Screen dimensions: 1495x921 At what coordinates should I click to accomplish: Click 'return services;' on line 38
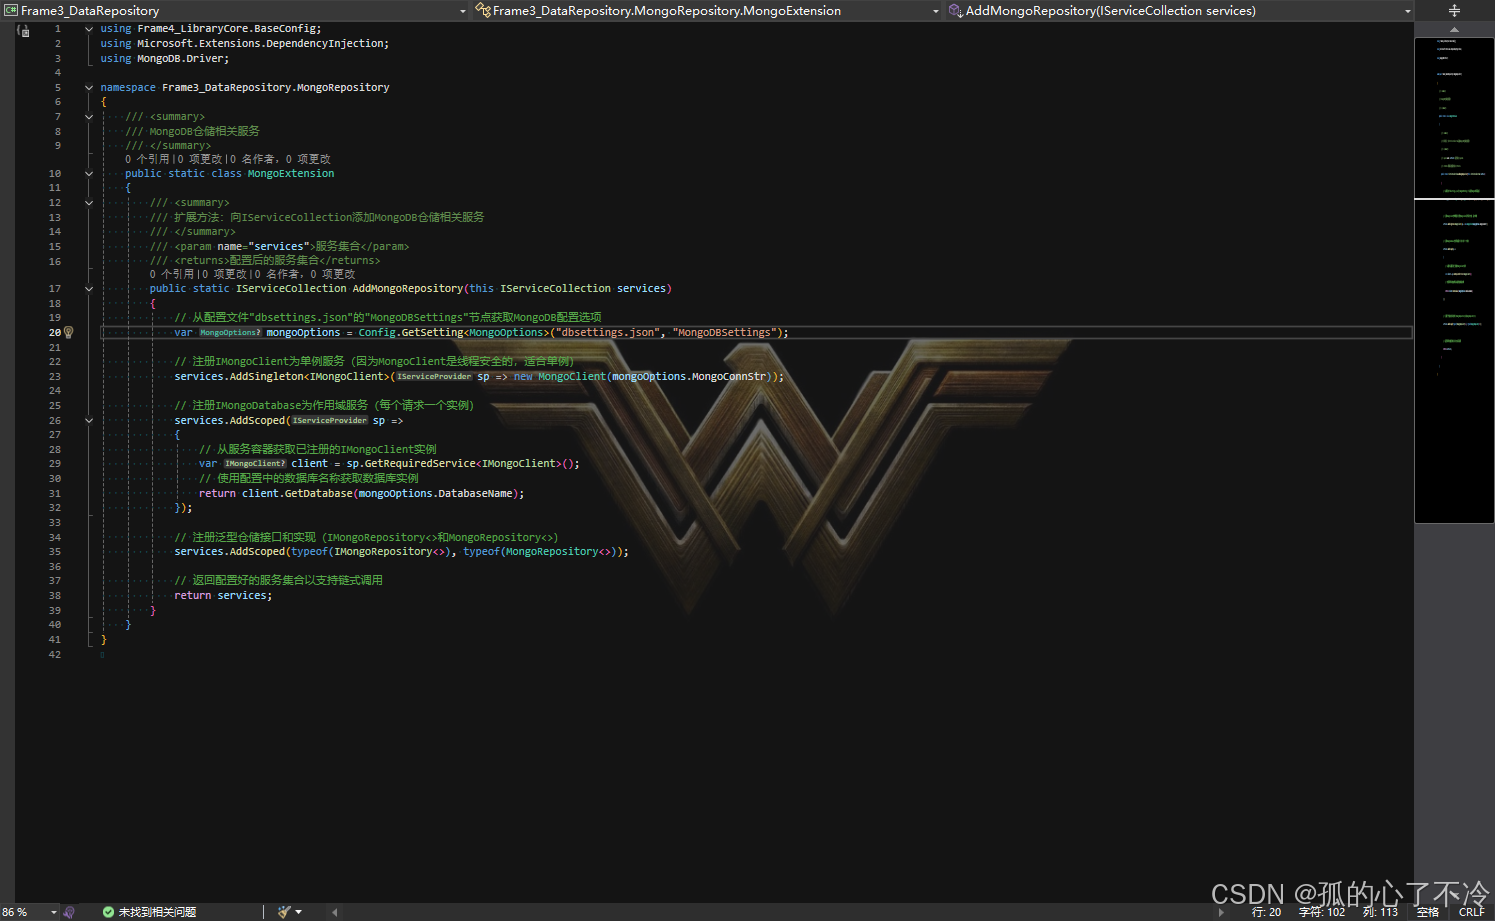223,596
